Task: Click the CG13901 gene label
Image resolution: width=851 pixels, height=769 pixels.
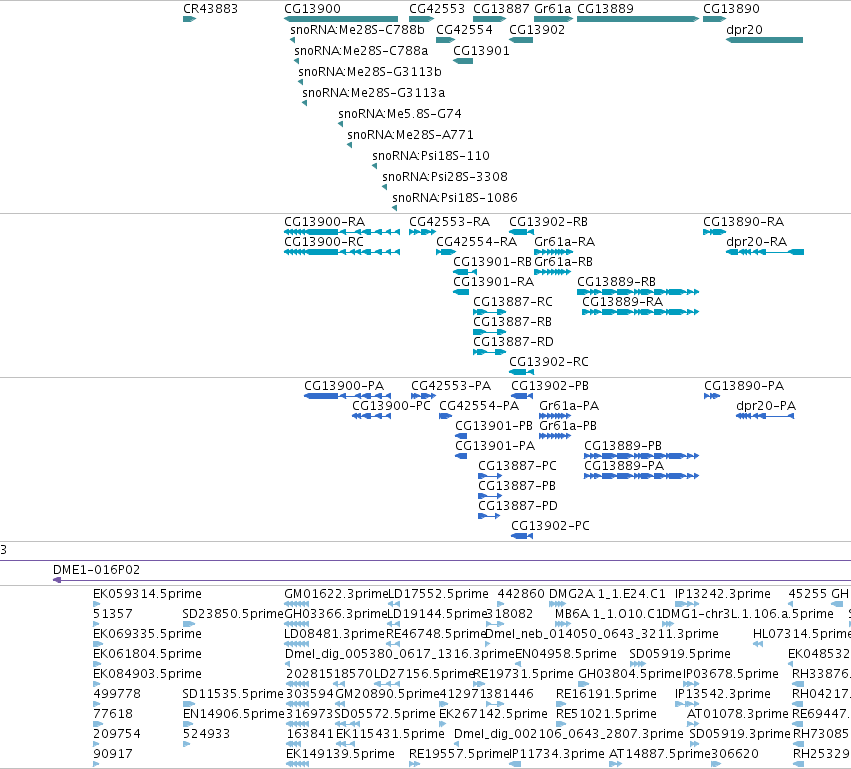Action: (481, 50)
